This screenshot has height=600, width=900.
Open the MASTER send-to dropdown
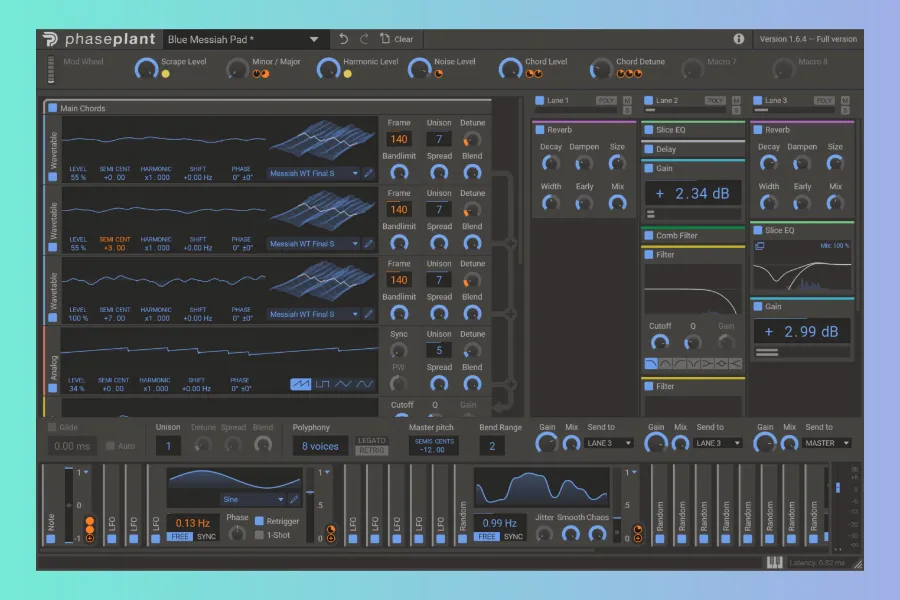826,443
